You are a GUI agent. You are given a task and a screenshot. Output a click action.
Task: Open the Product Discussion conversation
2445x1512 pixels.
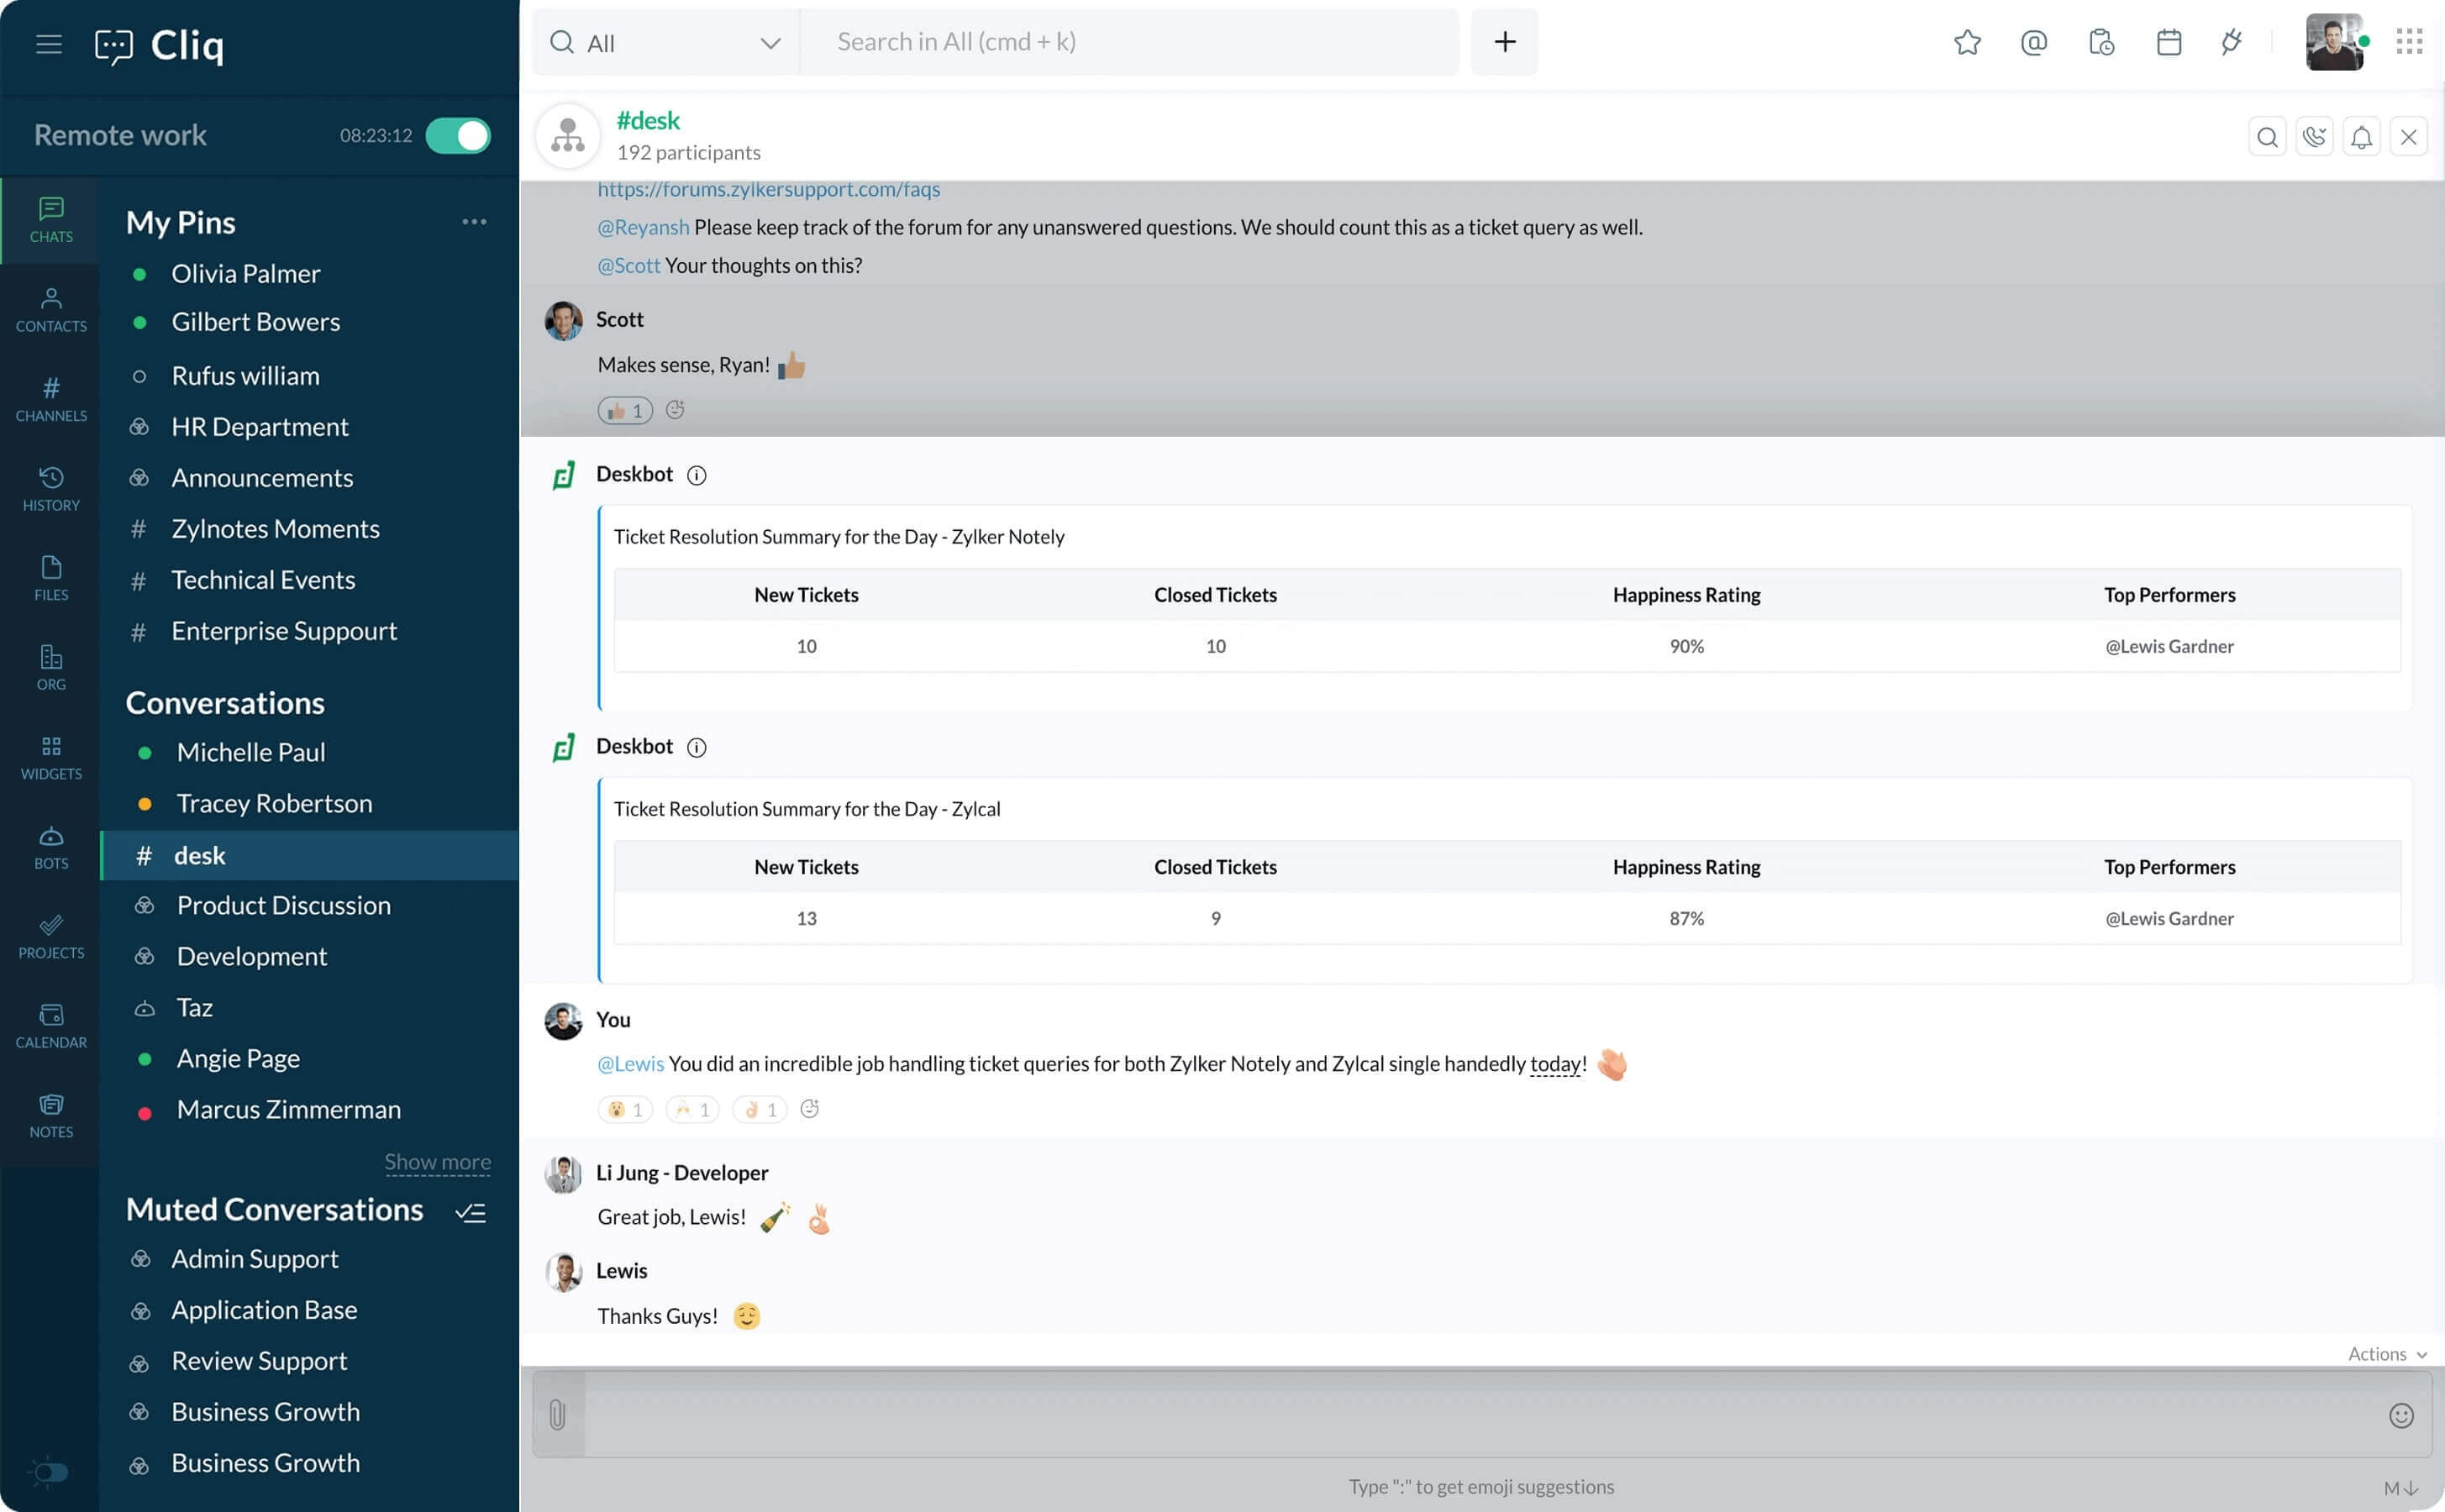(283, 905)
